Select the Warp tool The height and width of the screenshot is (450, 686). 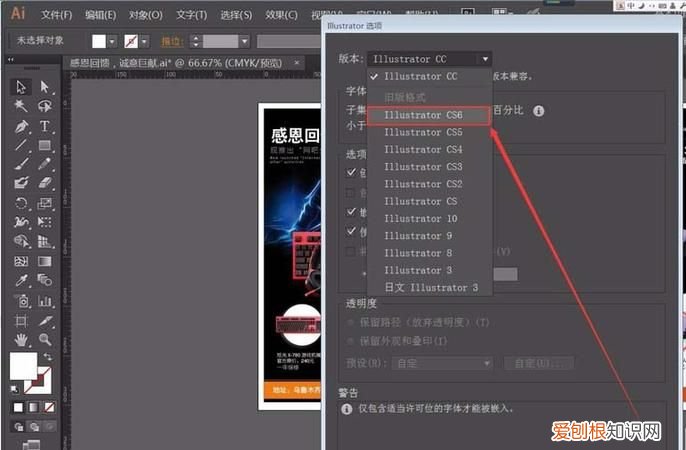click(21, 222)
